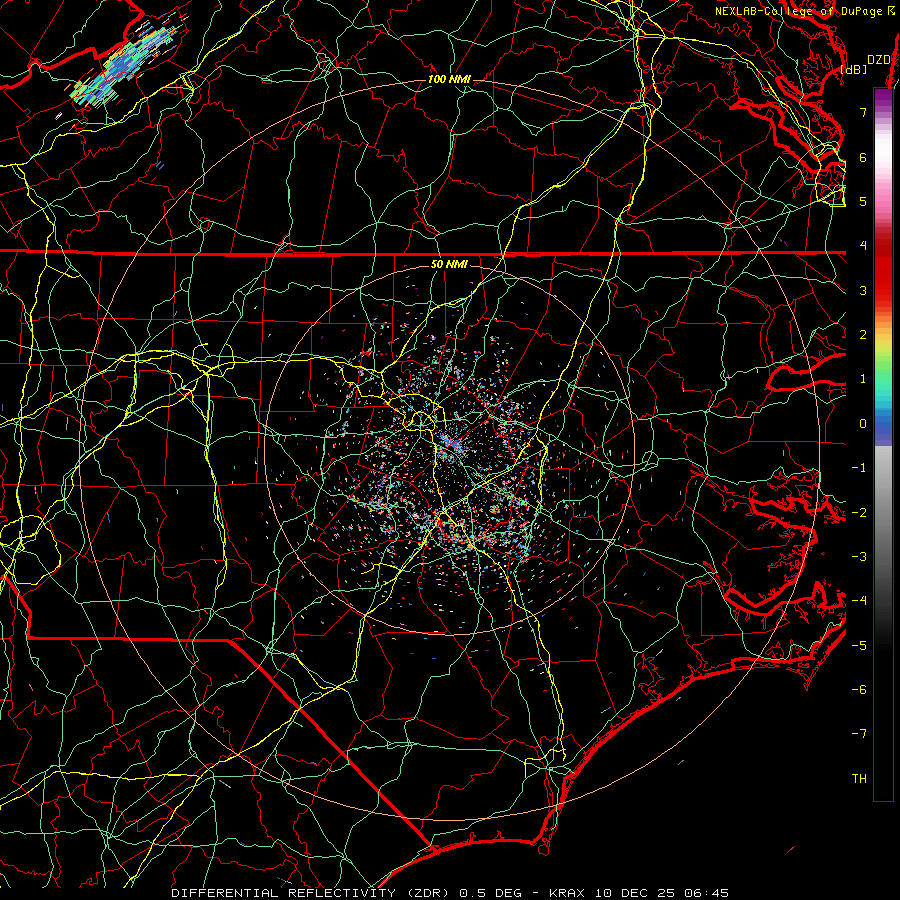Click the TH threshold label on the color scale
The height and width of the screenshot is (900, 900).
coord(859,779)
